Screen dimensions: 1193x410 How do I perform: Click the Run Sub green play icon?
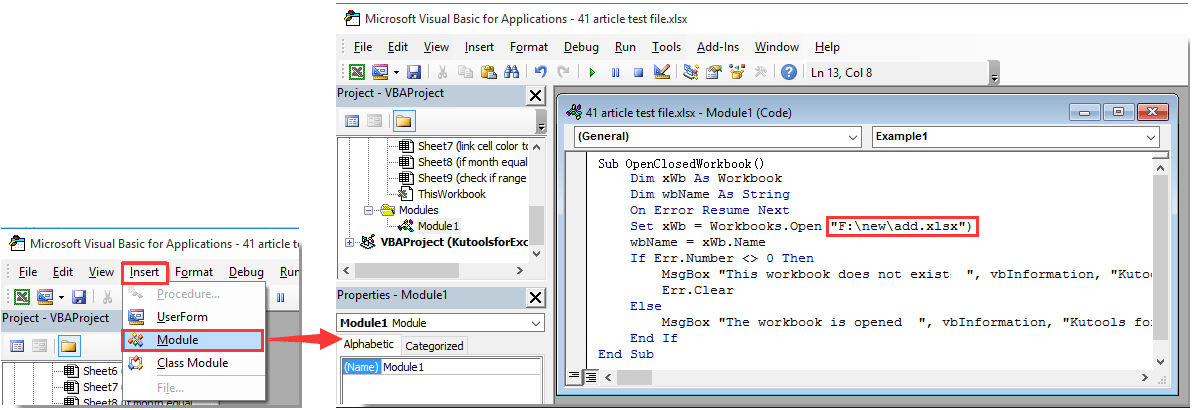592,72
